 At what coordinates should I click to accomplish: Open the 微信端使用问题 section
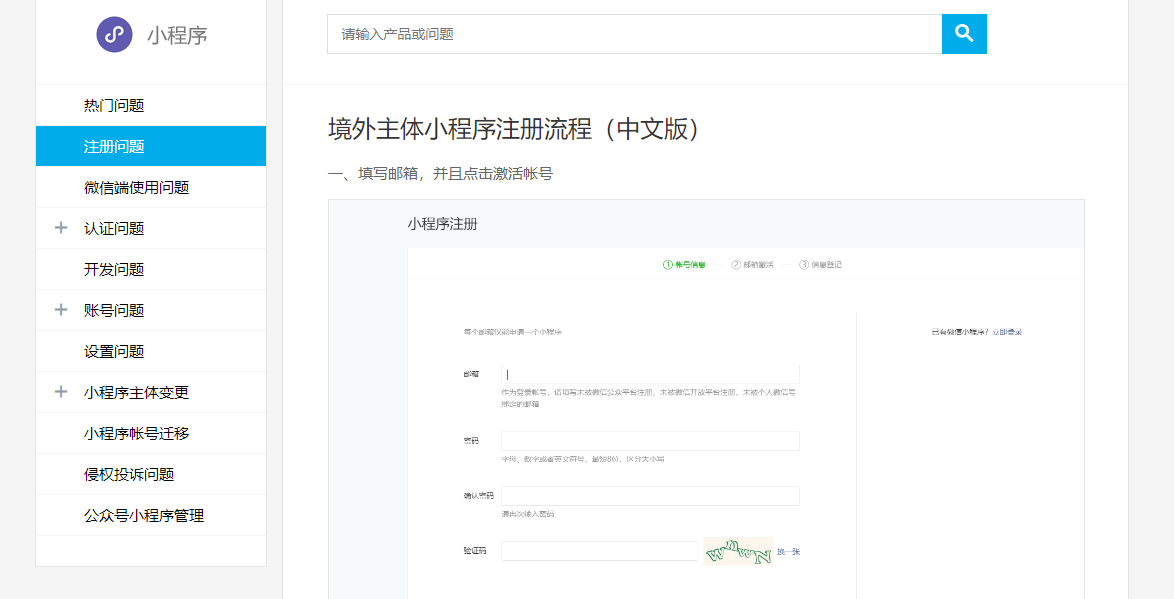(150, 187)
